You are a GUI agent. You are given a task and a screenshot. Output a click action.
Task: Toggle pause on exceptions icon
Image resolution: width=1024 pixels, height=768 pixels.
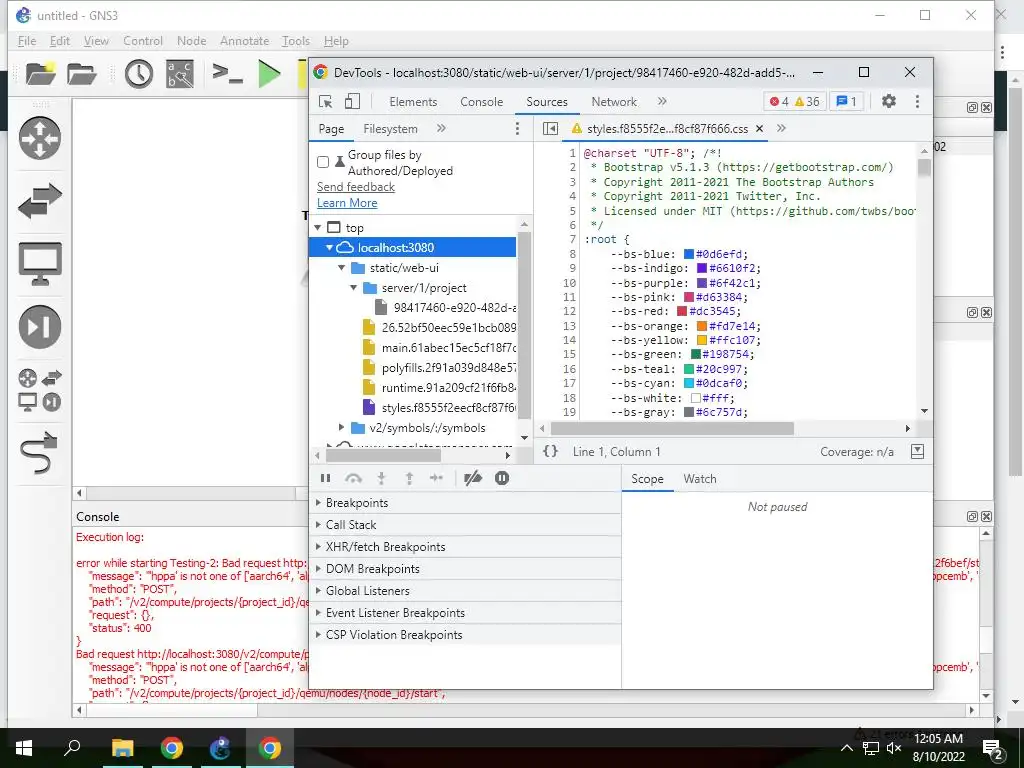pyautogui.click(x=502, y=478)
